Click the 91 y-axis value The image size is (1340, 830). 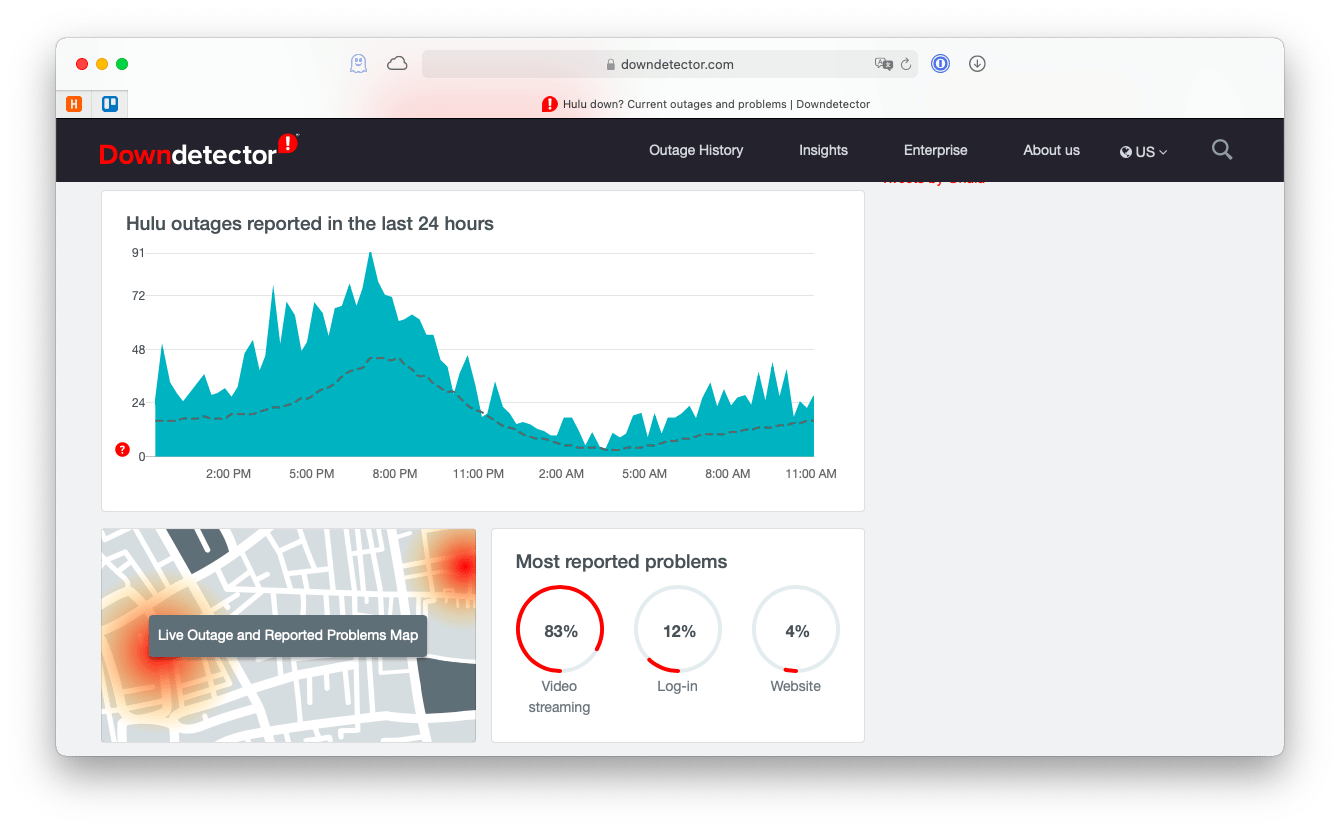138,253
